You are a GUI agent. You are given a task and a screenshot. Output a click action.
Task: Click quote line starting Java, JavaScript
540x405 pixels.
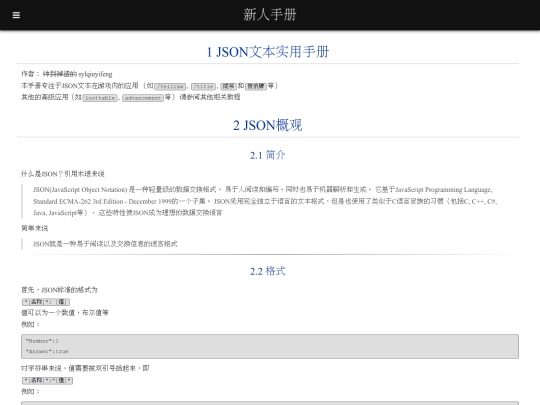[128, 213]
